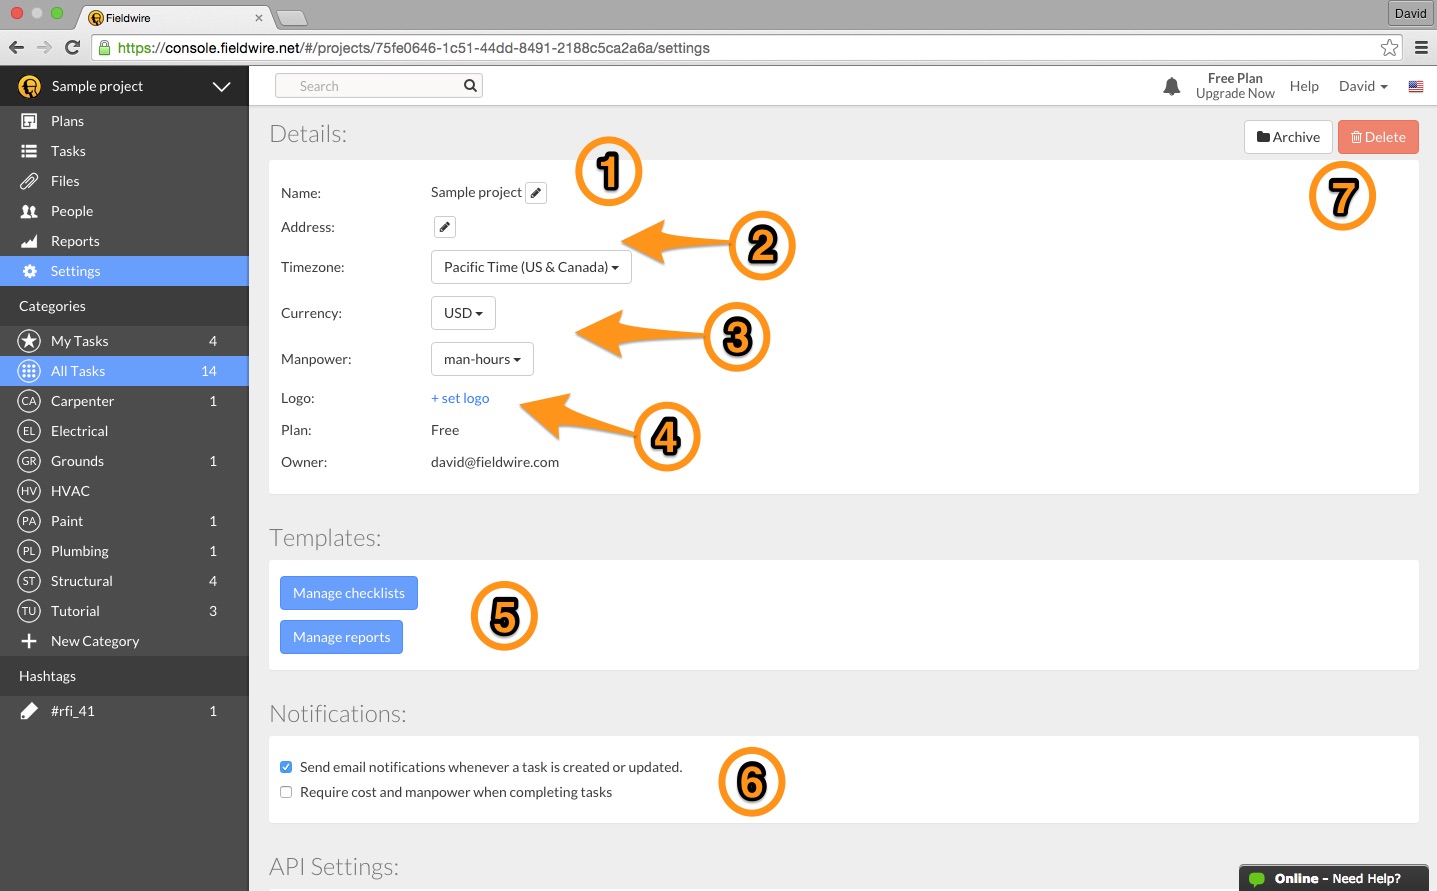
Task: Click the US flag language icon
Action: click(x=1416, y=87)
